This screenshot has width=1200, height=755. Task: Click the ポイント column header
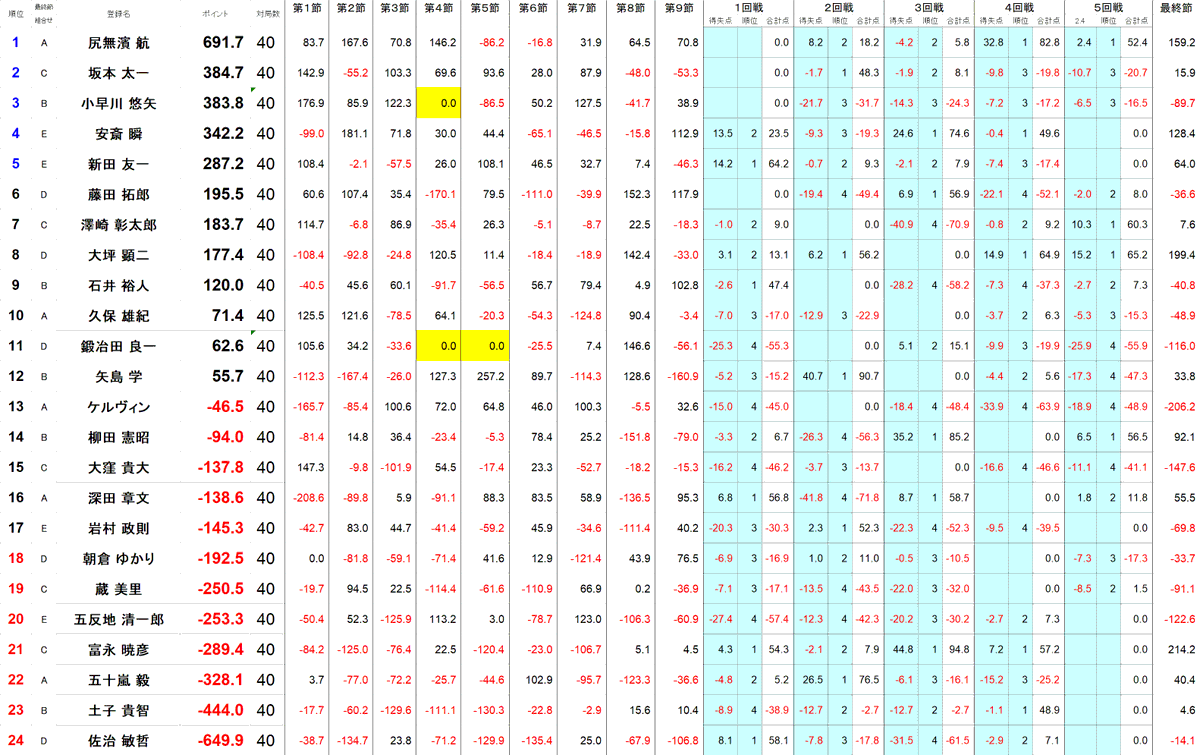point(217,13)
